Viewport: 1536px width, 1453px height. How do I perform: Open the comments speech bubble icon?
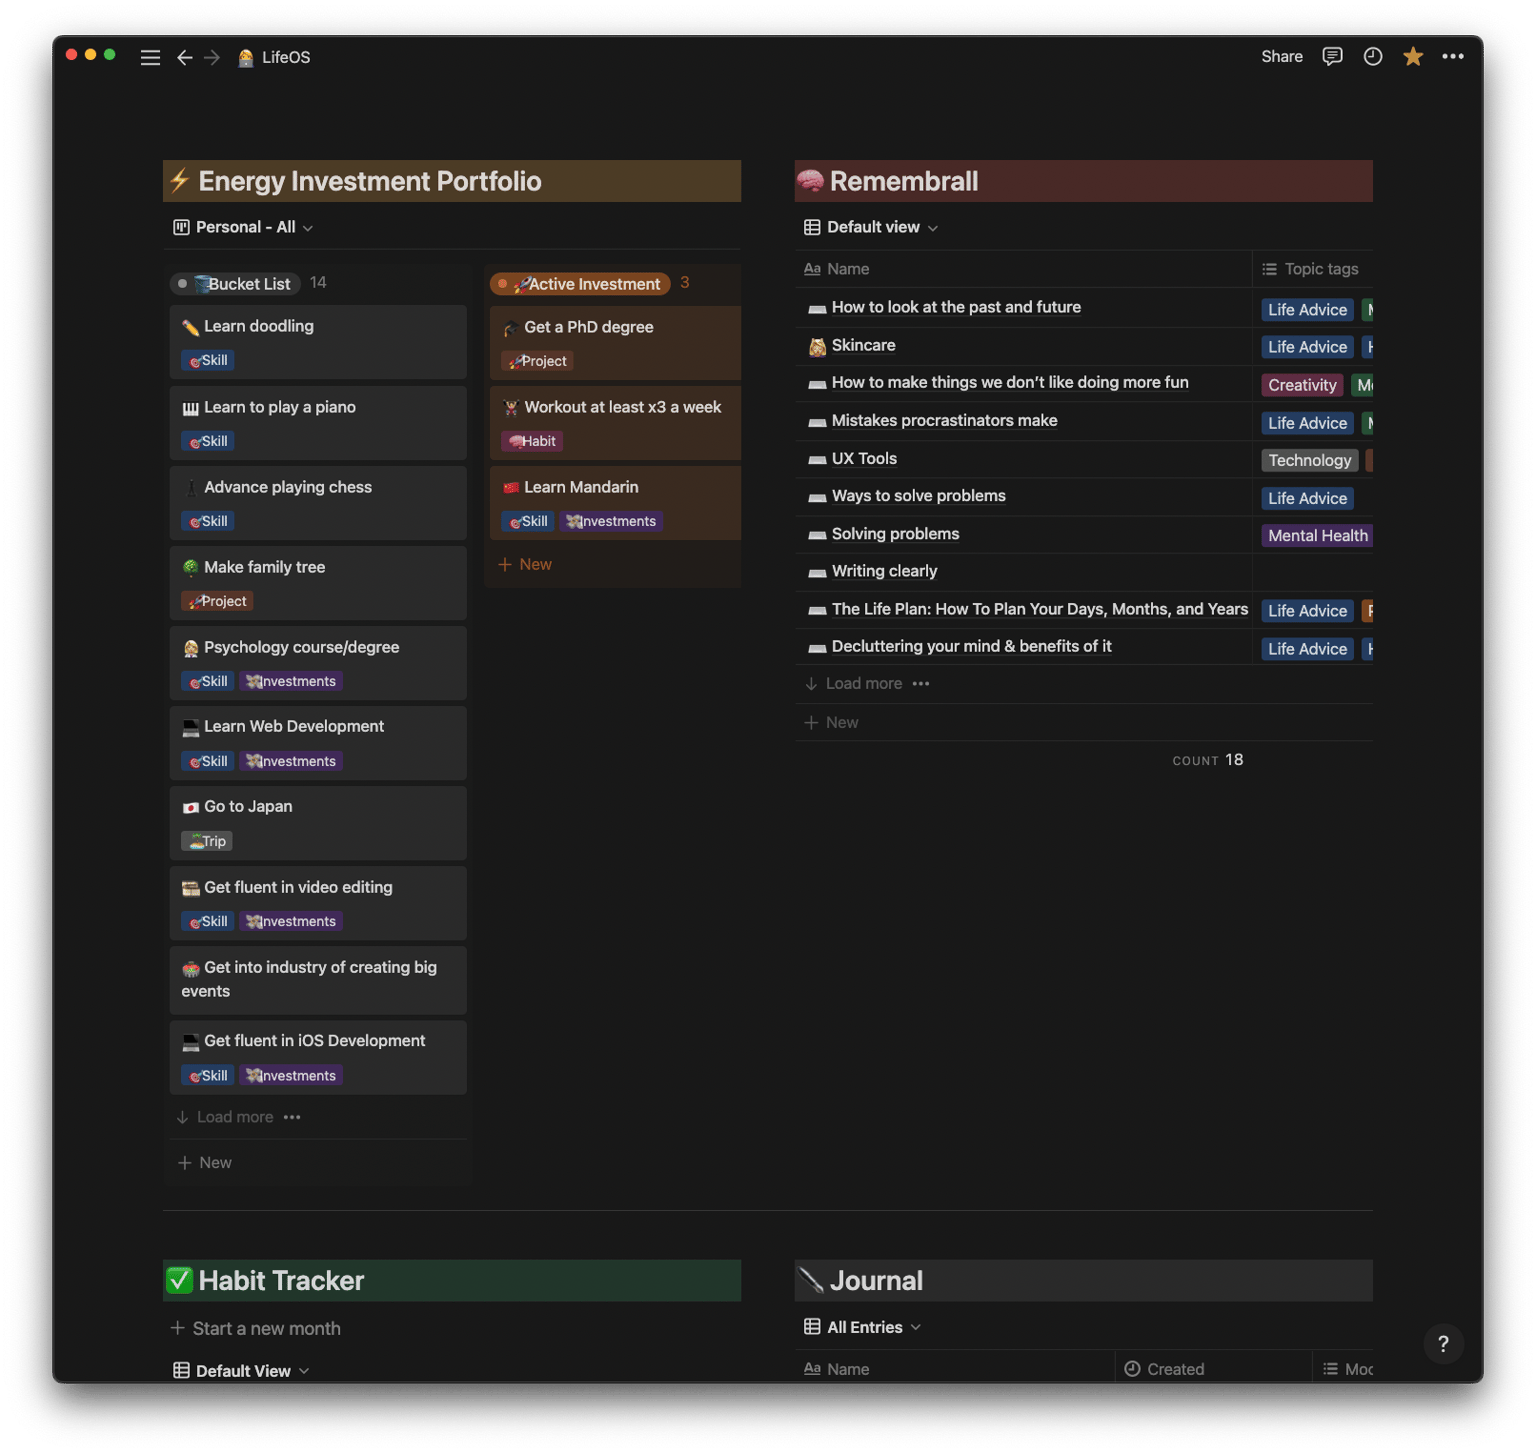(1332, 56)
